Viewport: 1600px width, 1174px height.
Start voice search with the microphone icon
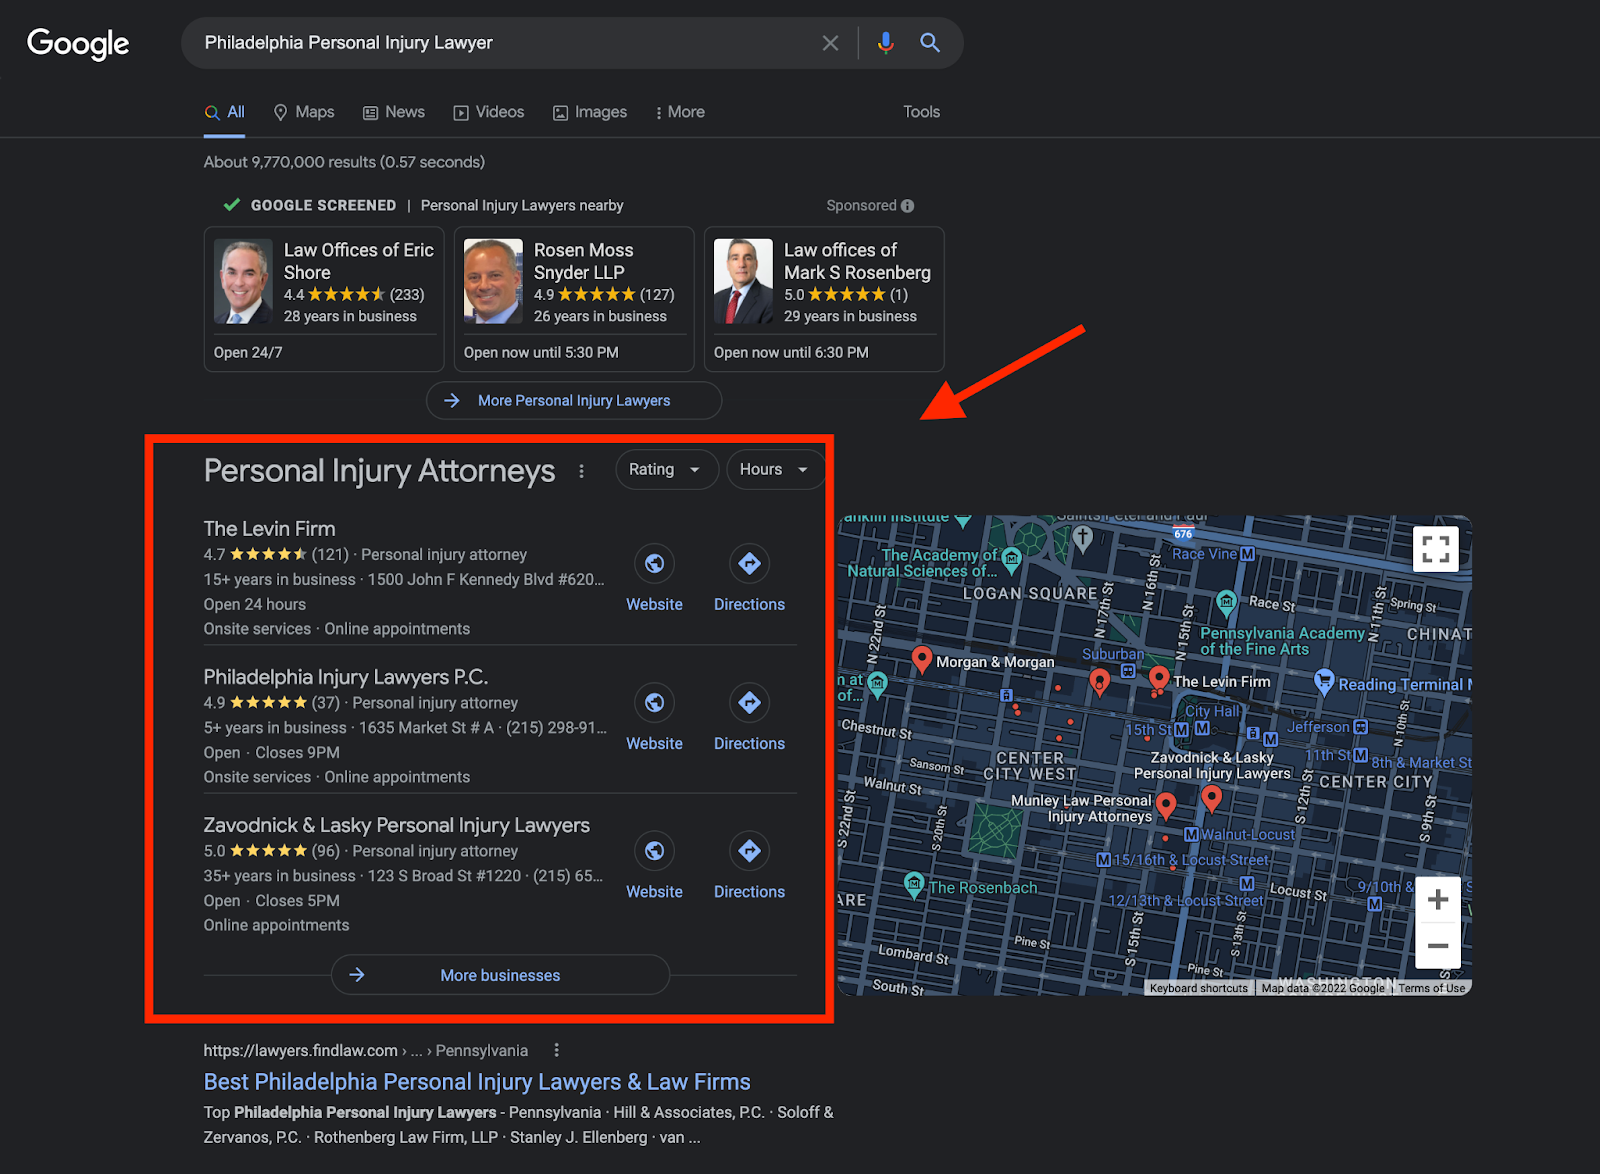pos(885,43)
